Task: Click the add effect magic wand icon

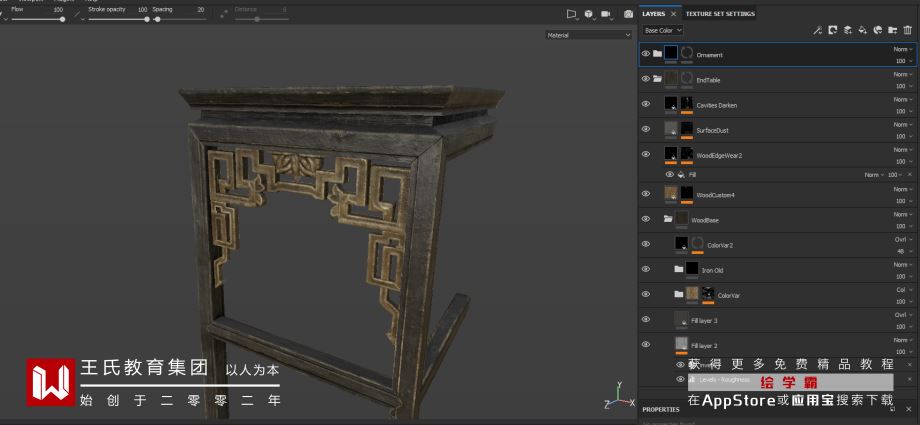Action: (817, 31)
